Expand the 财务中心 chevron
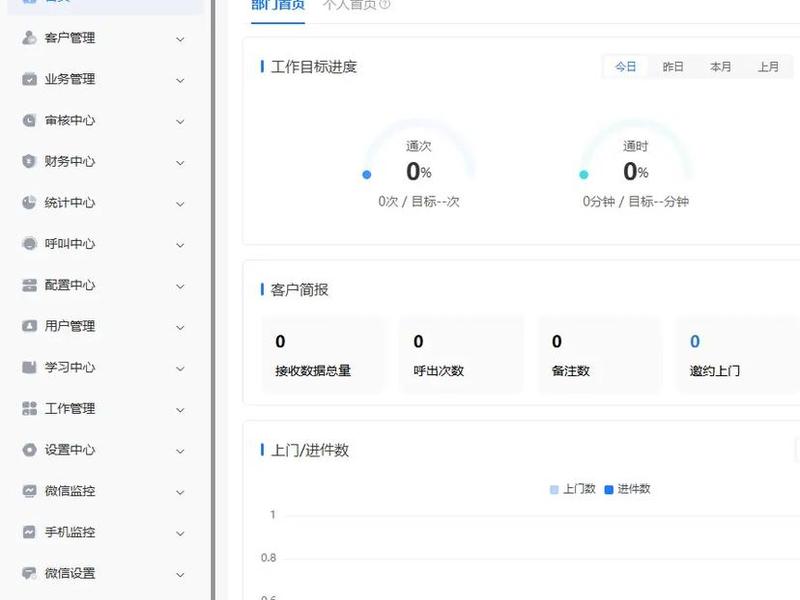The width and height of the screenshot is (800, 600). [x=180, y=163]
